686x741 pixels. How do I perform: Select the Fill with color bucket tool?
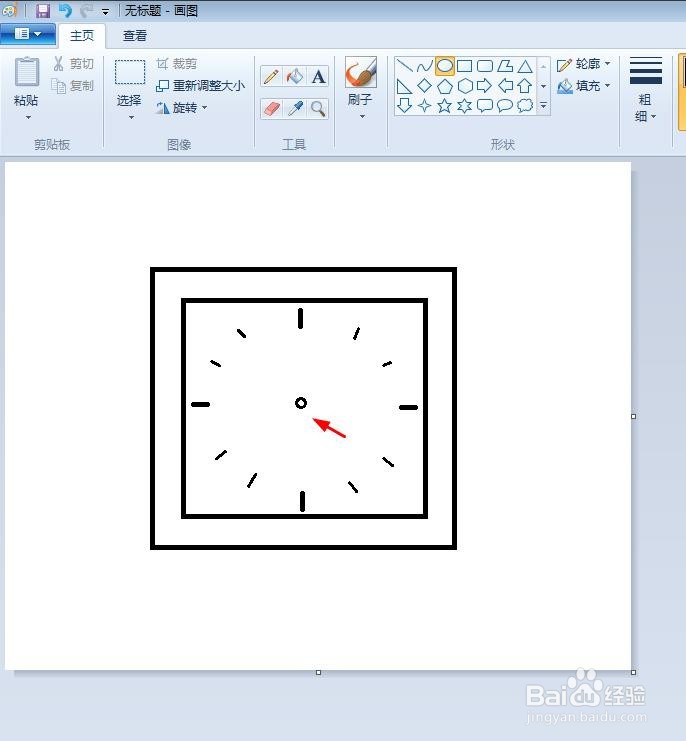pyautogui.click(x=295, y=77)
